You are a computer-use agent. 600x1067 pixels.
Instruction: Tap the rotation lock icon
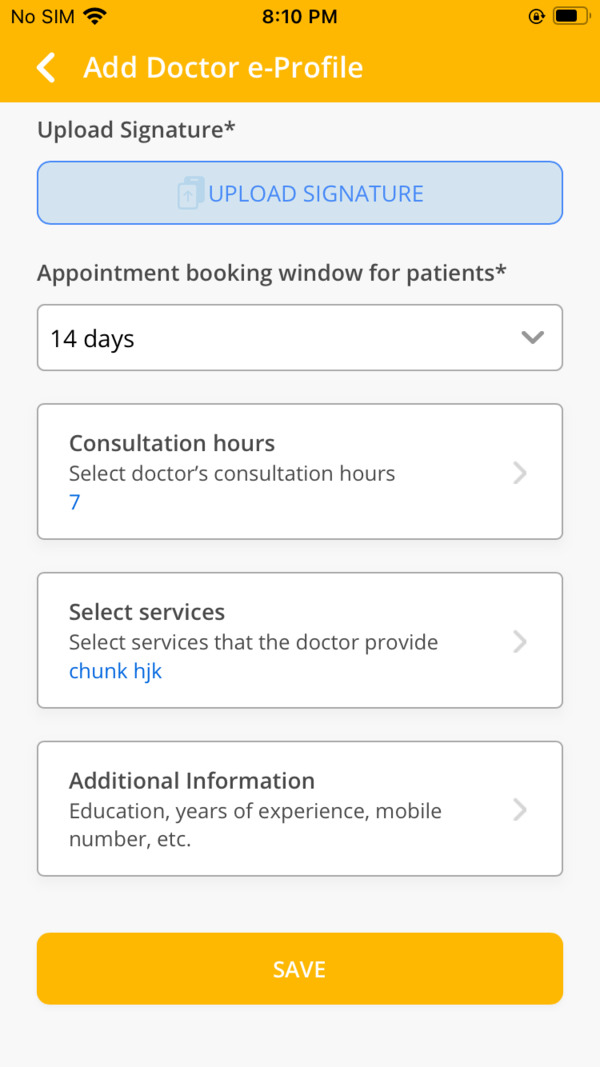coord(536,16)
